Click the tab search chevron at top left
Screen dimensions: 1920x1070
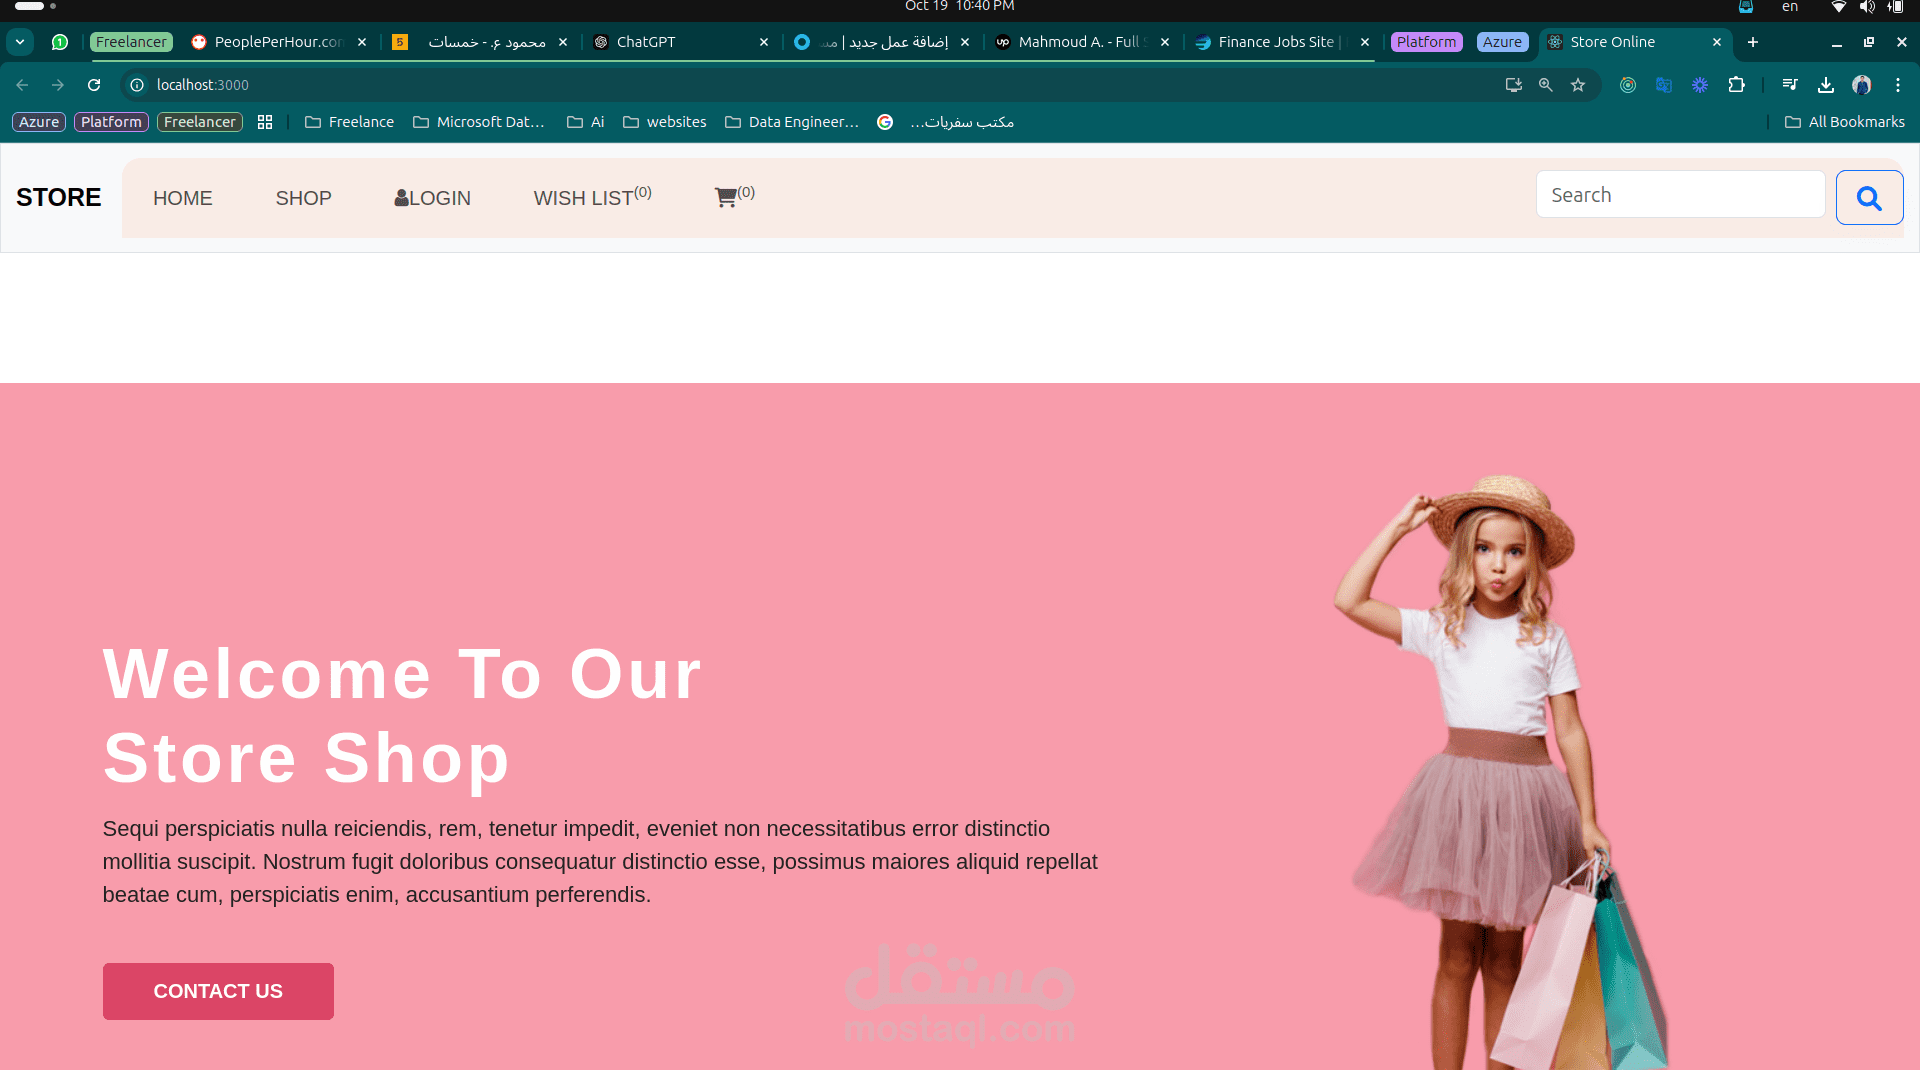tap(19, 42)
